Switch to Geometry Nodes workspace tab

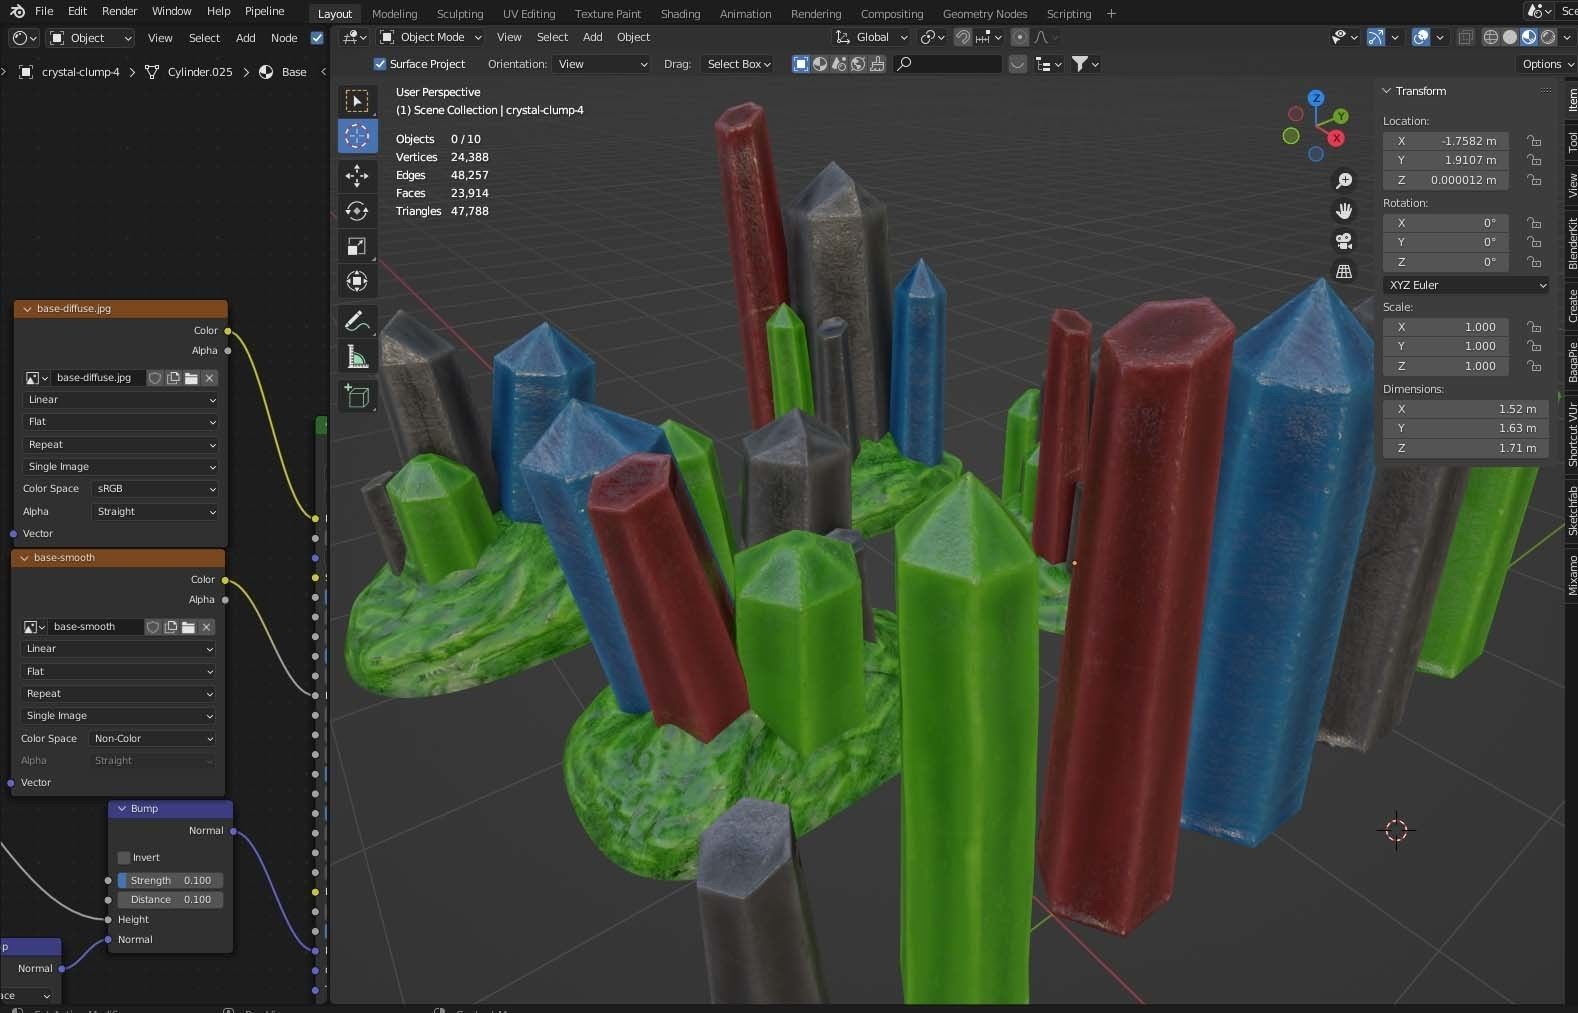(984, 14)
